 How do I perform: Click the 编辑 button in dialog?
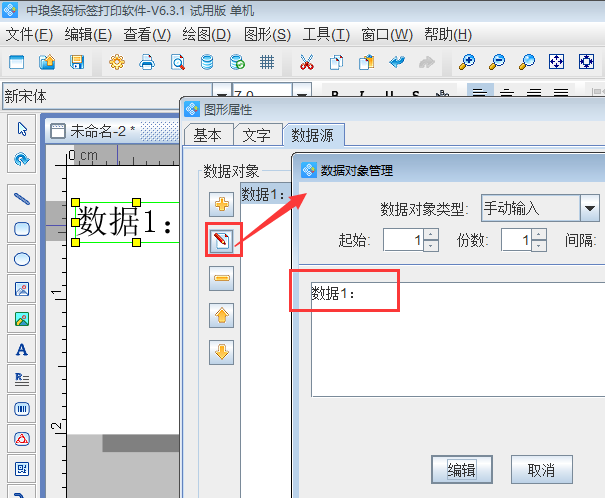pyautogui.click(x=461, y=469)
